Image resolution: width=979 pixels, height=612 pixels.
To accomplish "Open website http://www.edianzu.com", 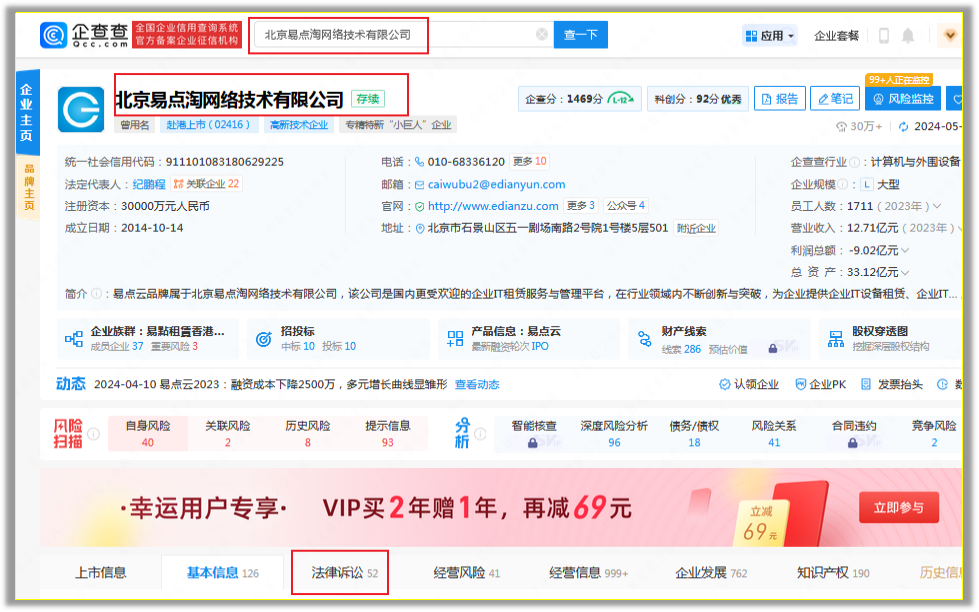I will point(493,206).
